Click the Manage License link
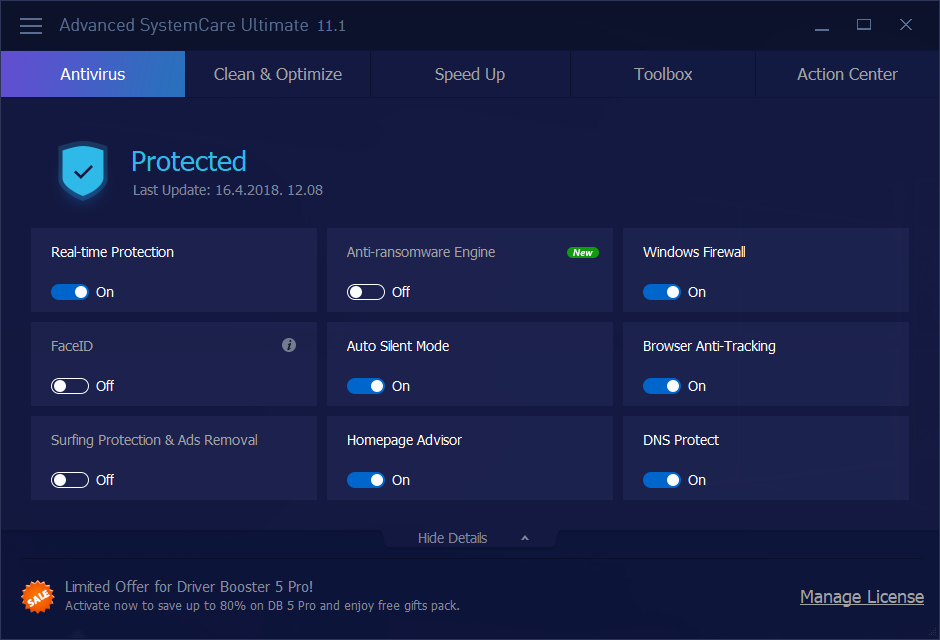Image resolution: width=940 pixels, height=640 pixels. click(862, 597)
